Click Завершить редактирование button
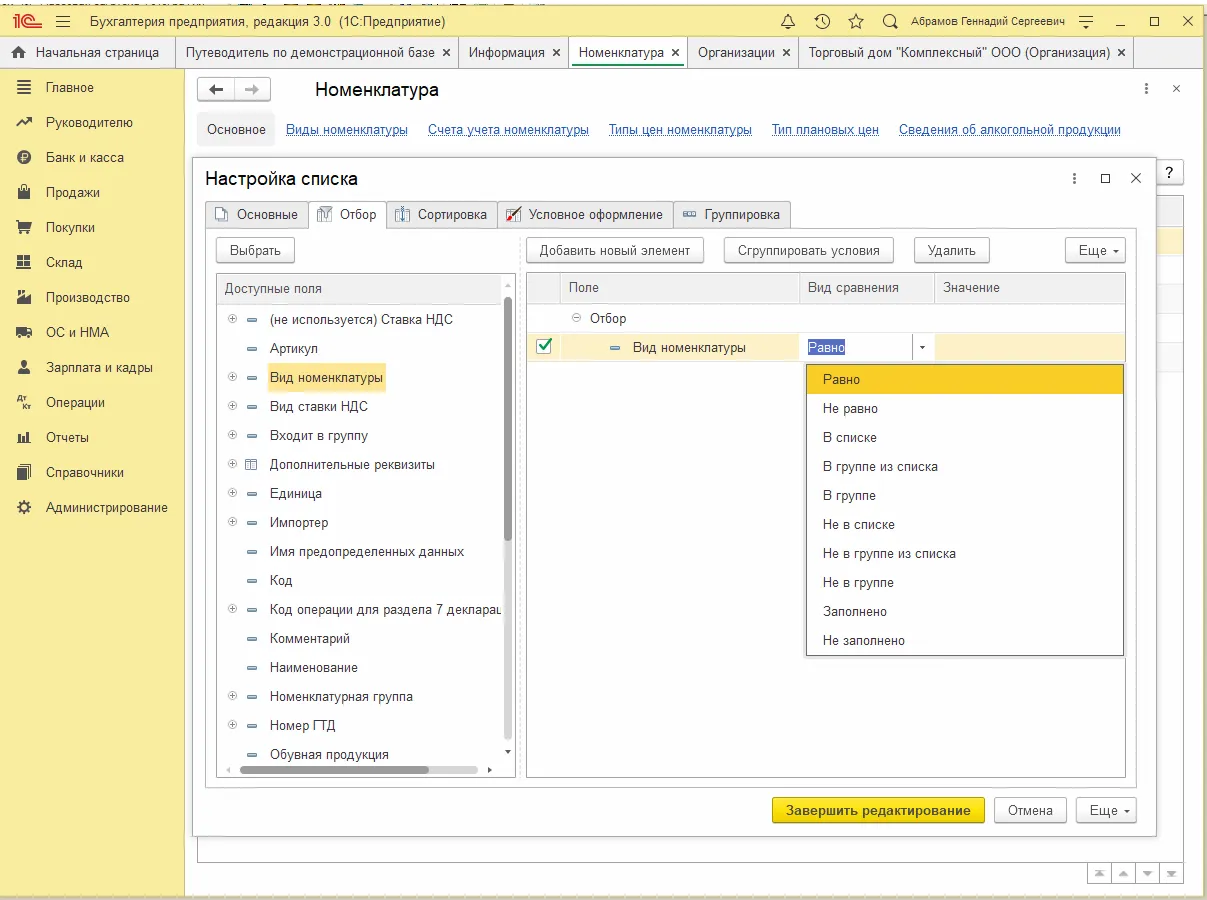Screen dimensions: 1207x900 click(x=878, y=810)
